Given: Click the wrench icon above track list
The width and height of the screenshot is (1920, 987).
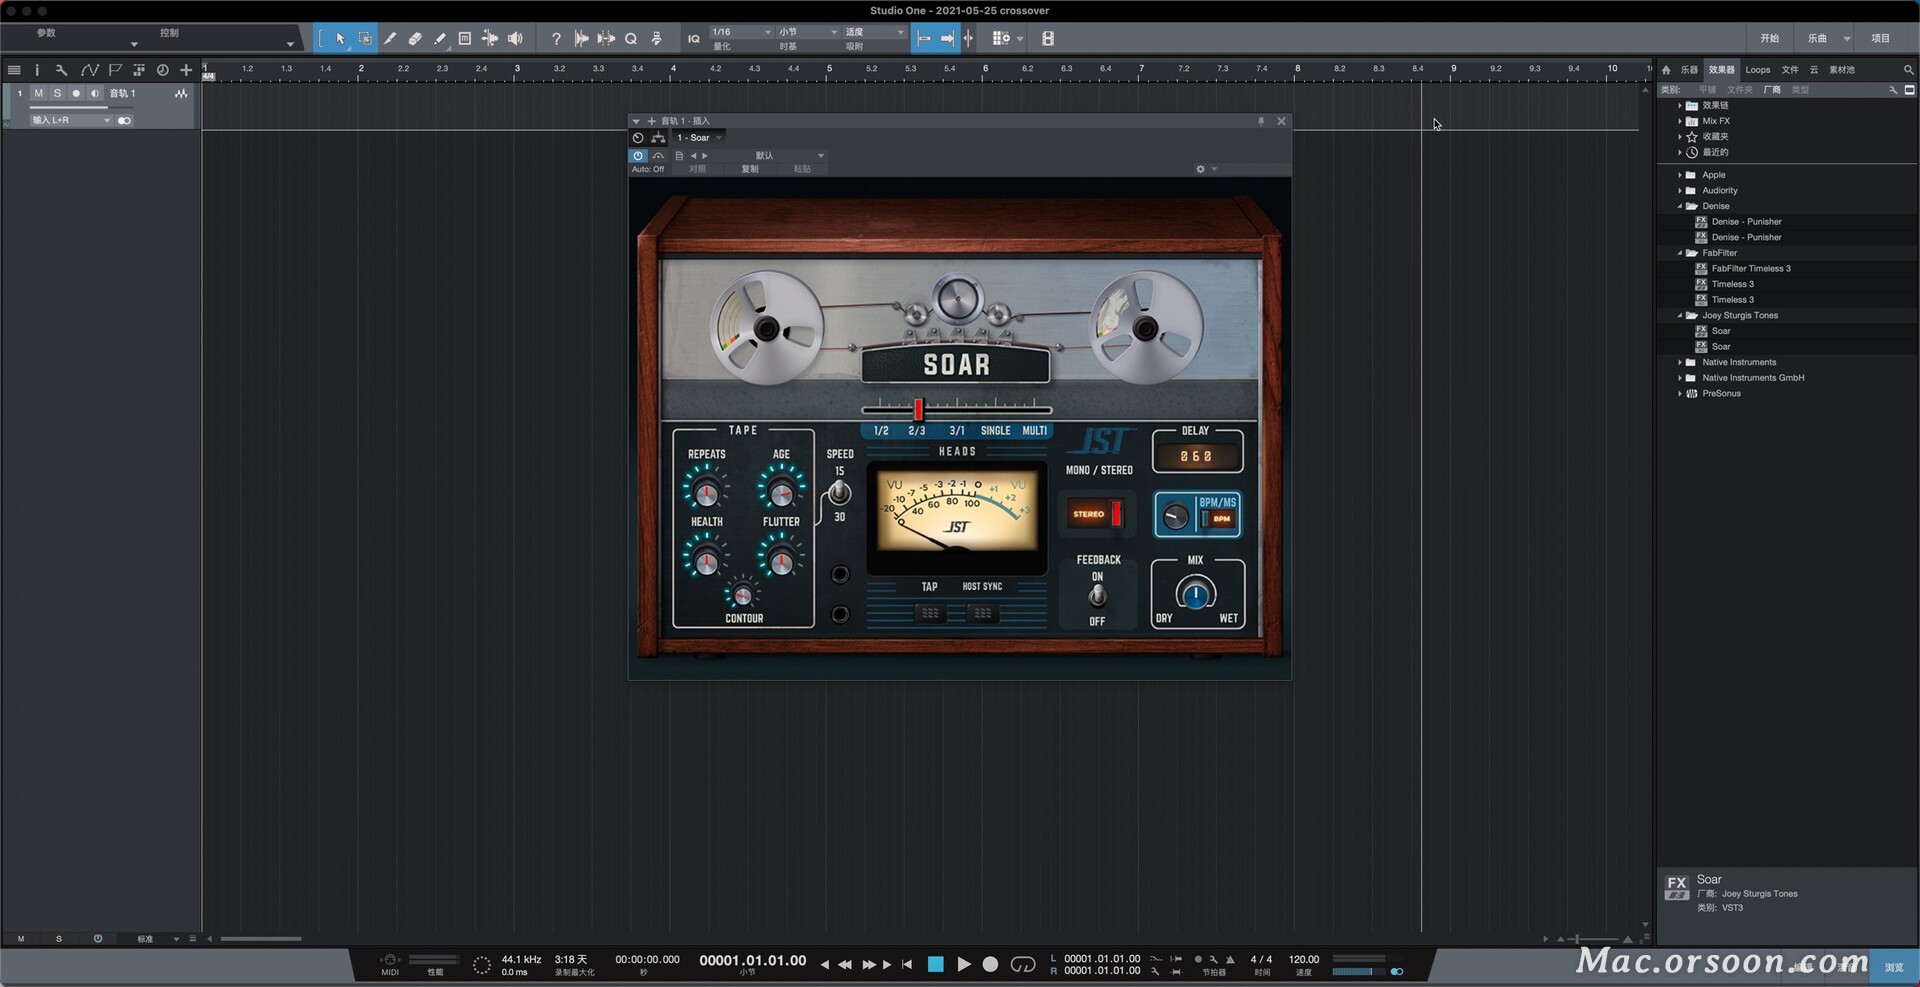Looking at the screenshot, I should pos(61,70).
